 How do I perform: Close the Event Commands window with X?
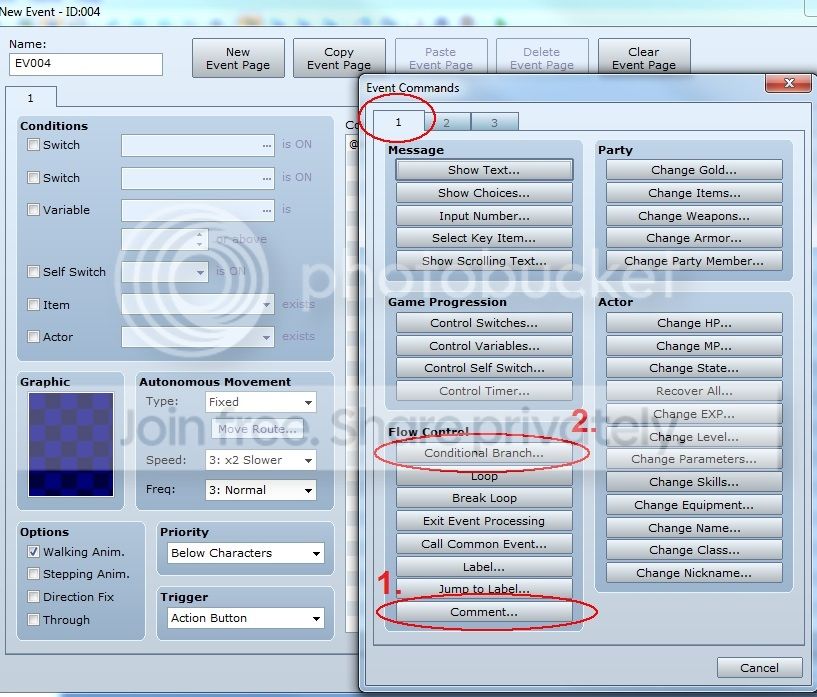click(788, 83)
